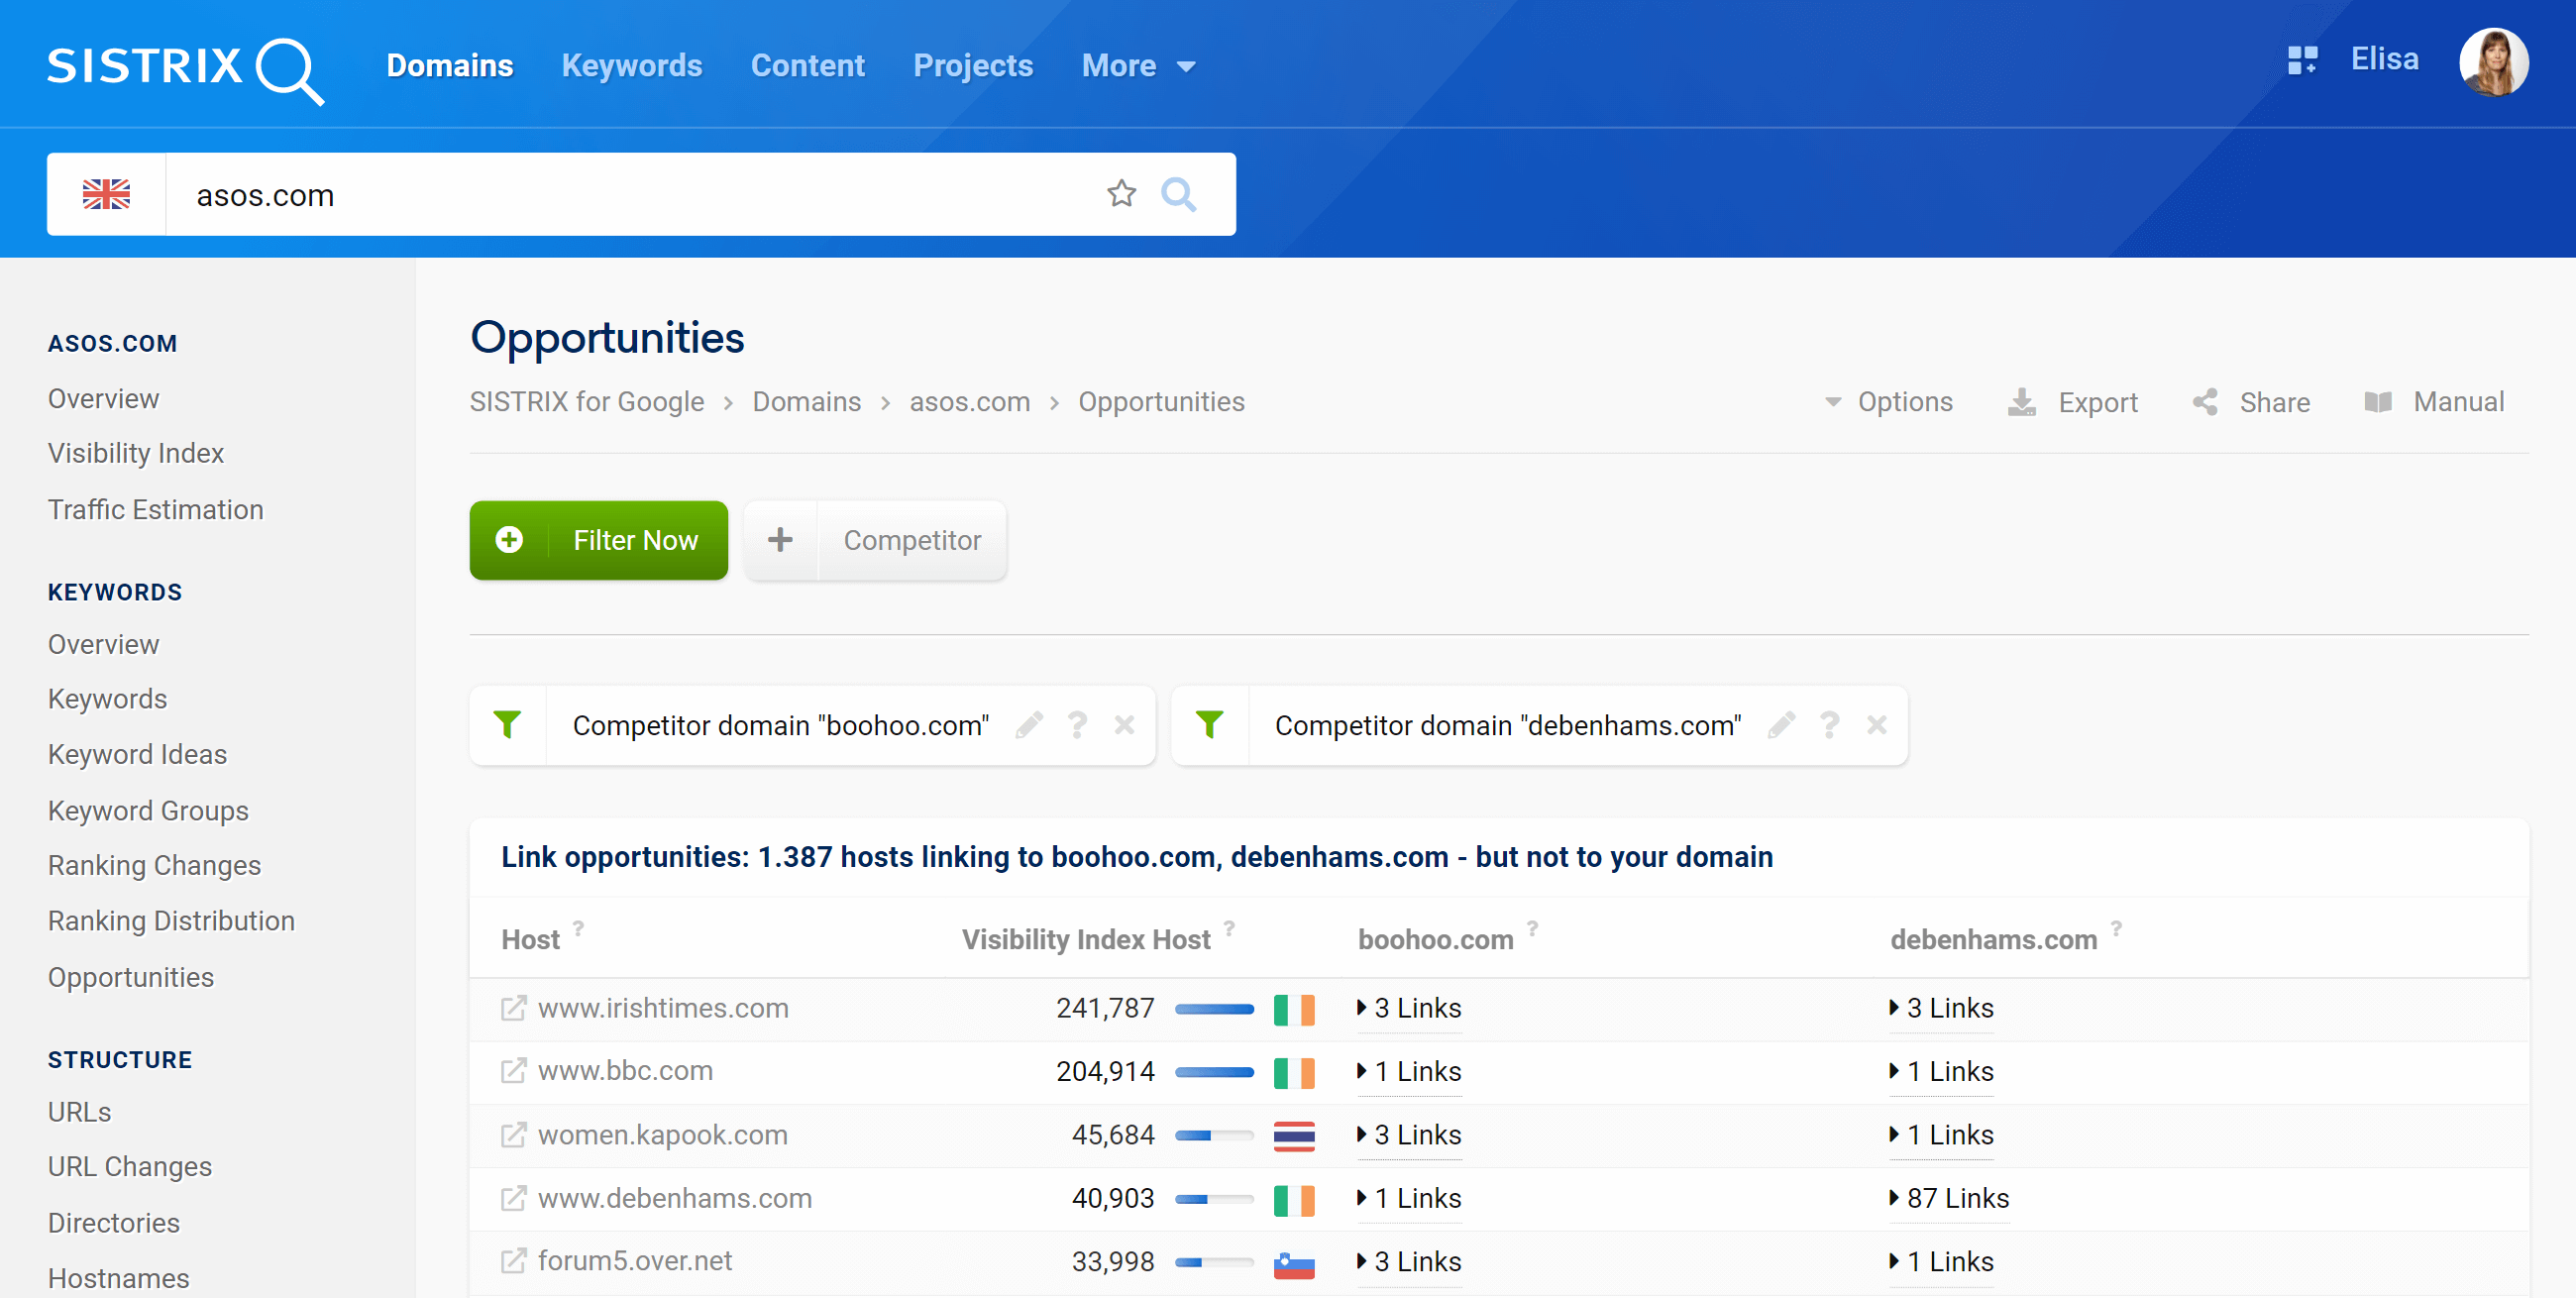Open women.kapook.com external link icon
The image size is (2576, 1298).
pos(513,1135)
